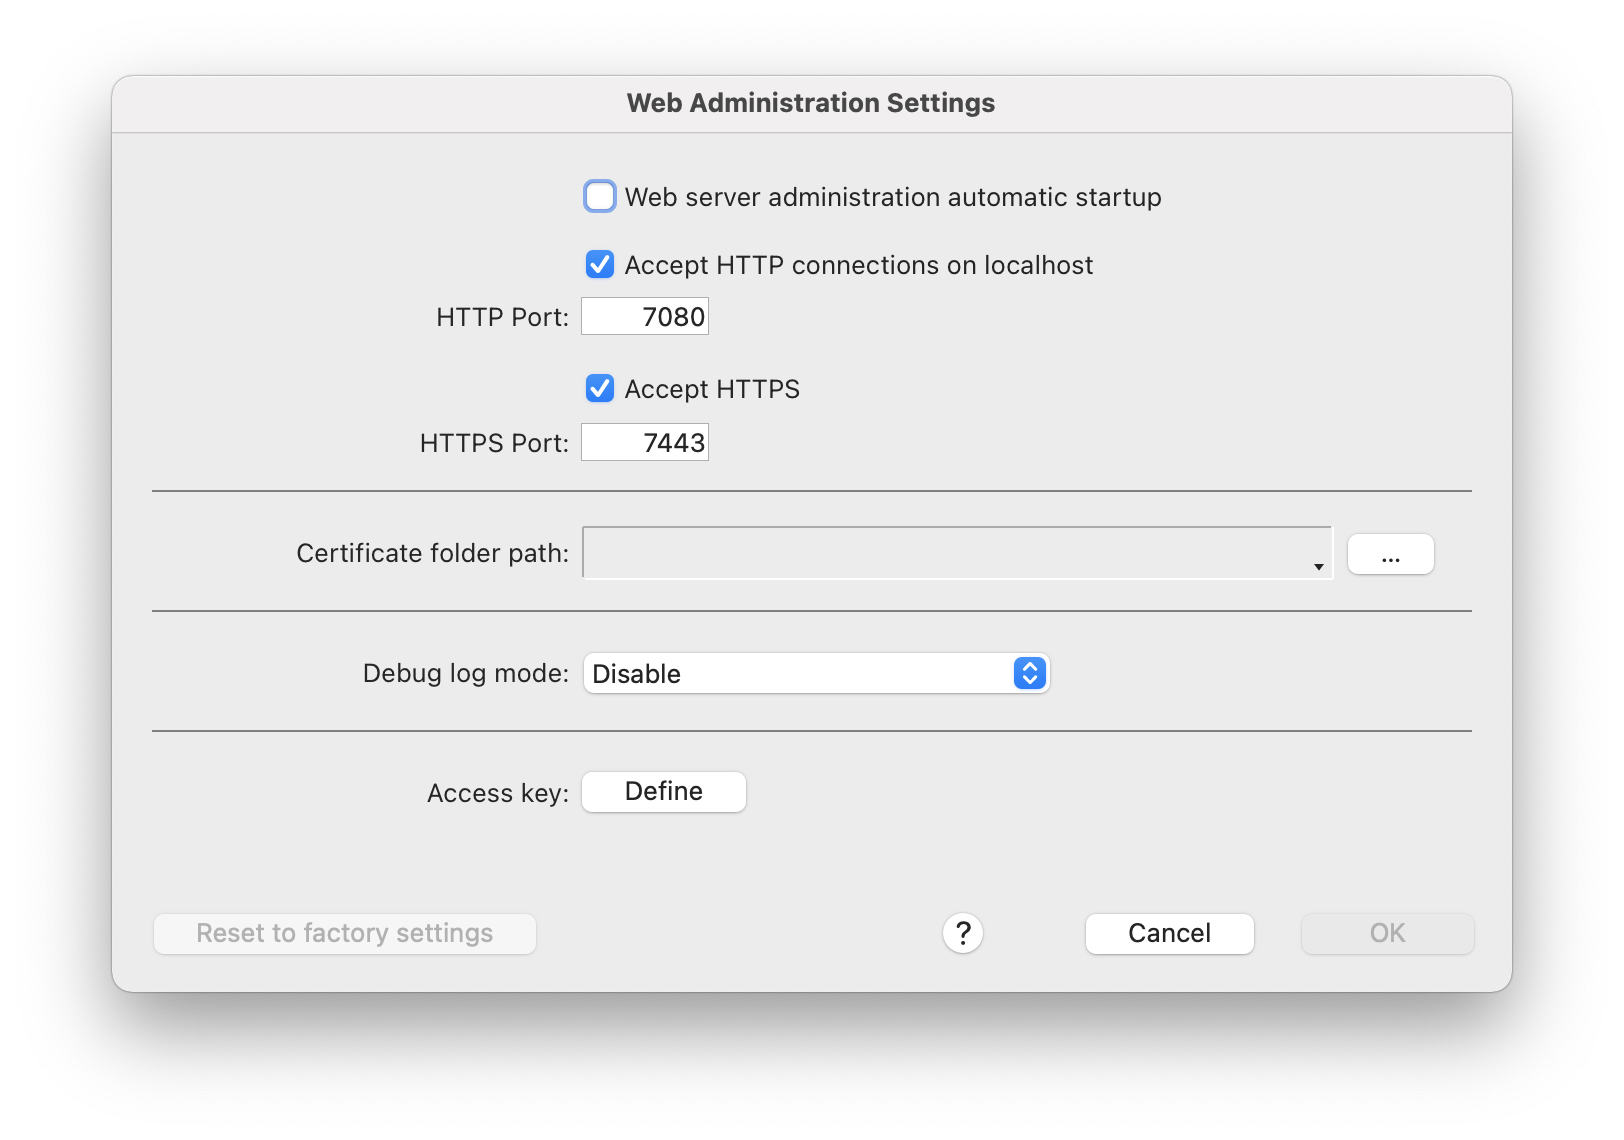Browse for certificate folder with ellipsis button
The height and width of the screenshot is (1140, 1624).
click(1391, 554)
